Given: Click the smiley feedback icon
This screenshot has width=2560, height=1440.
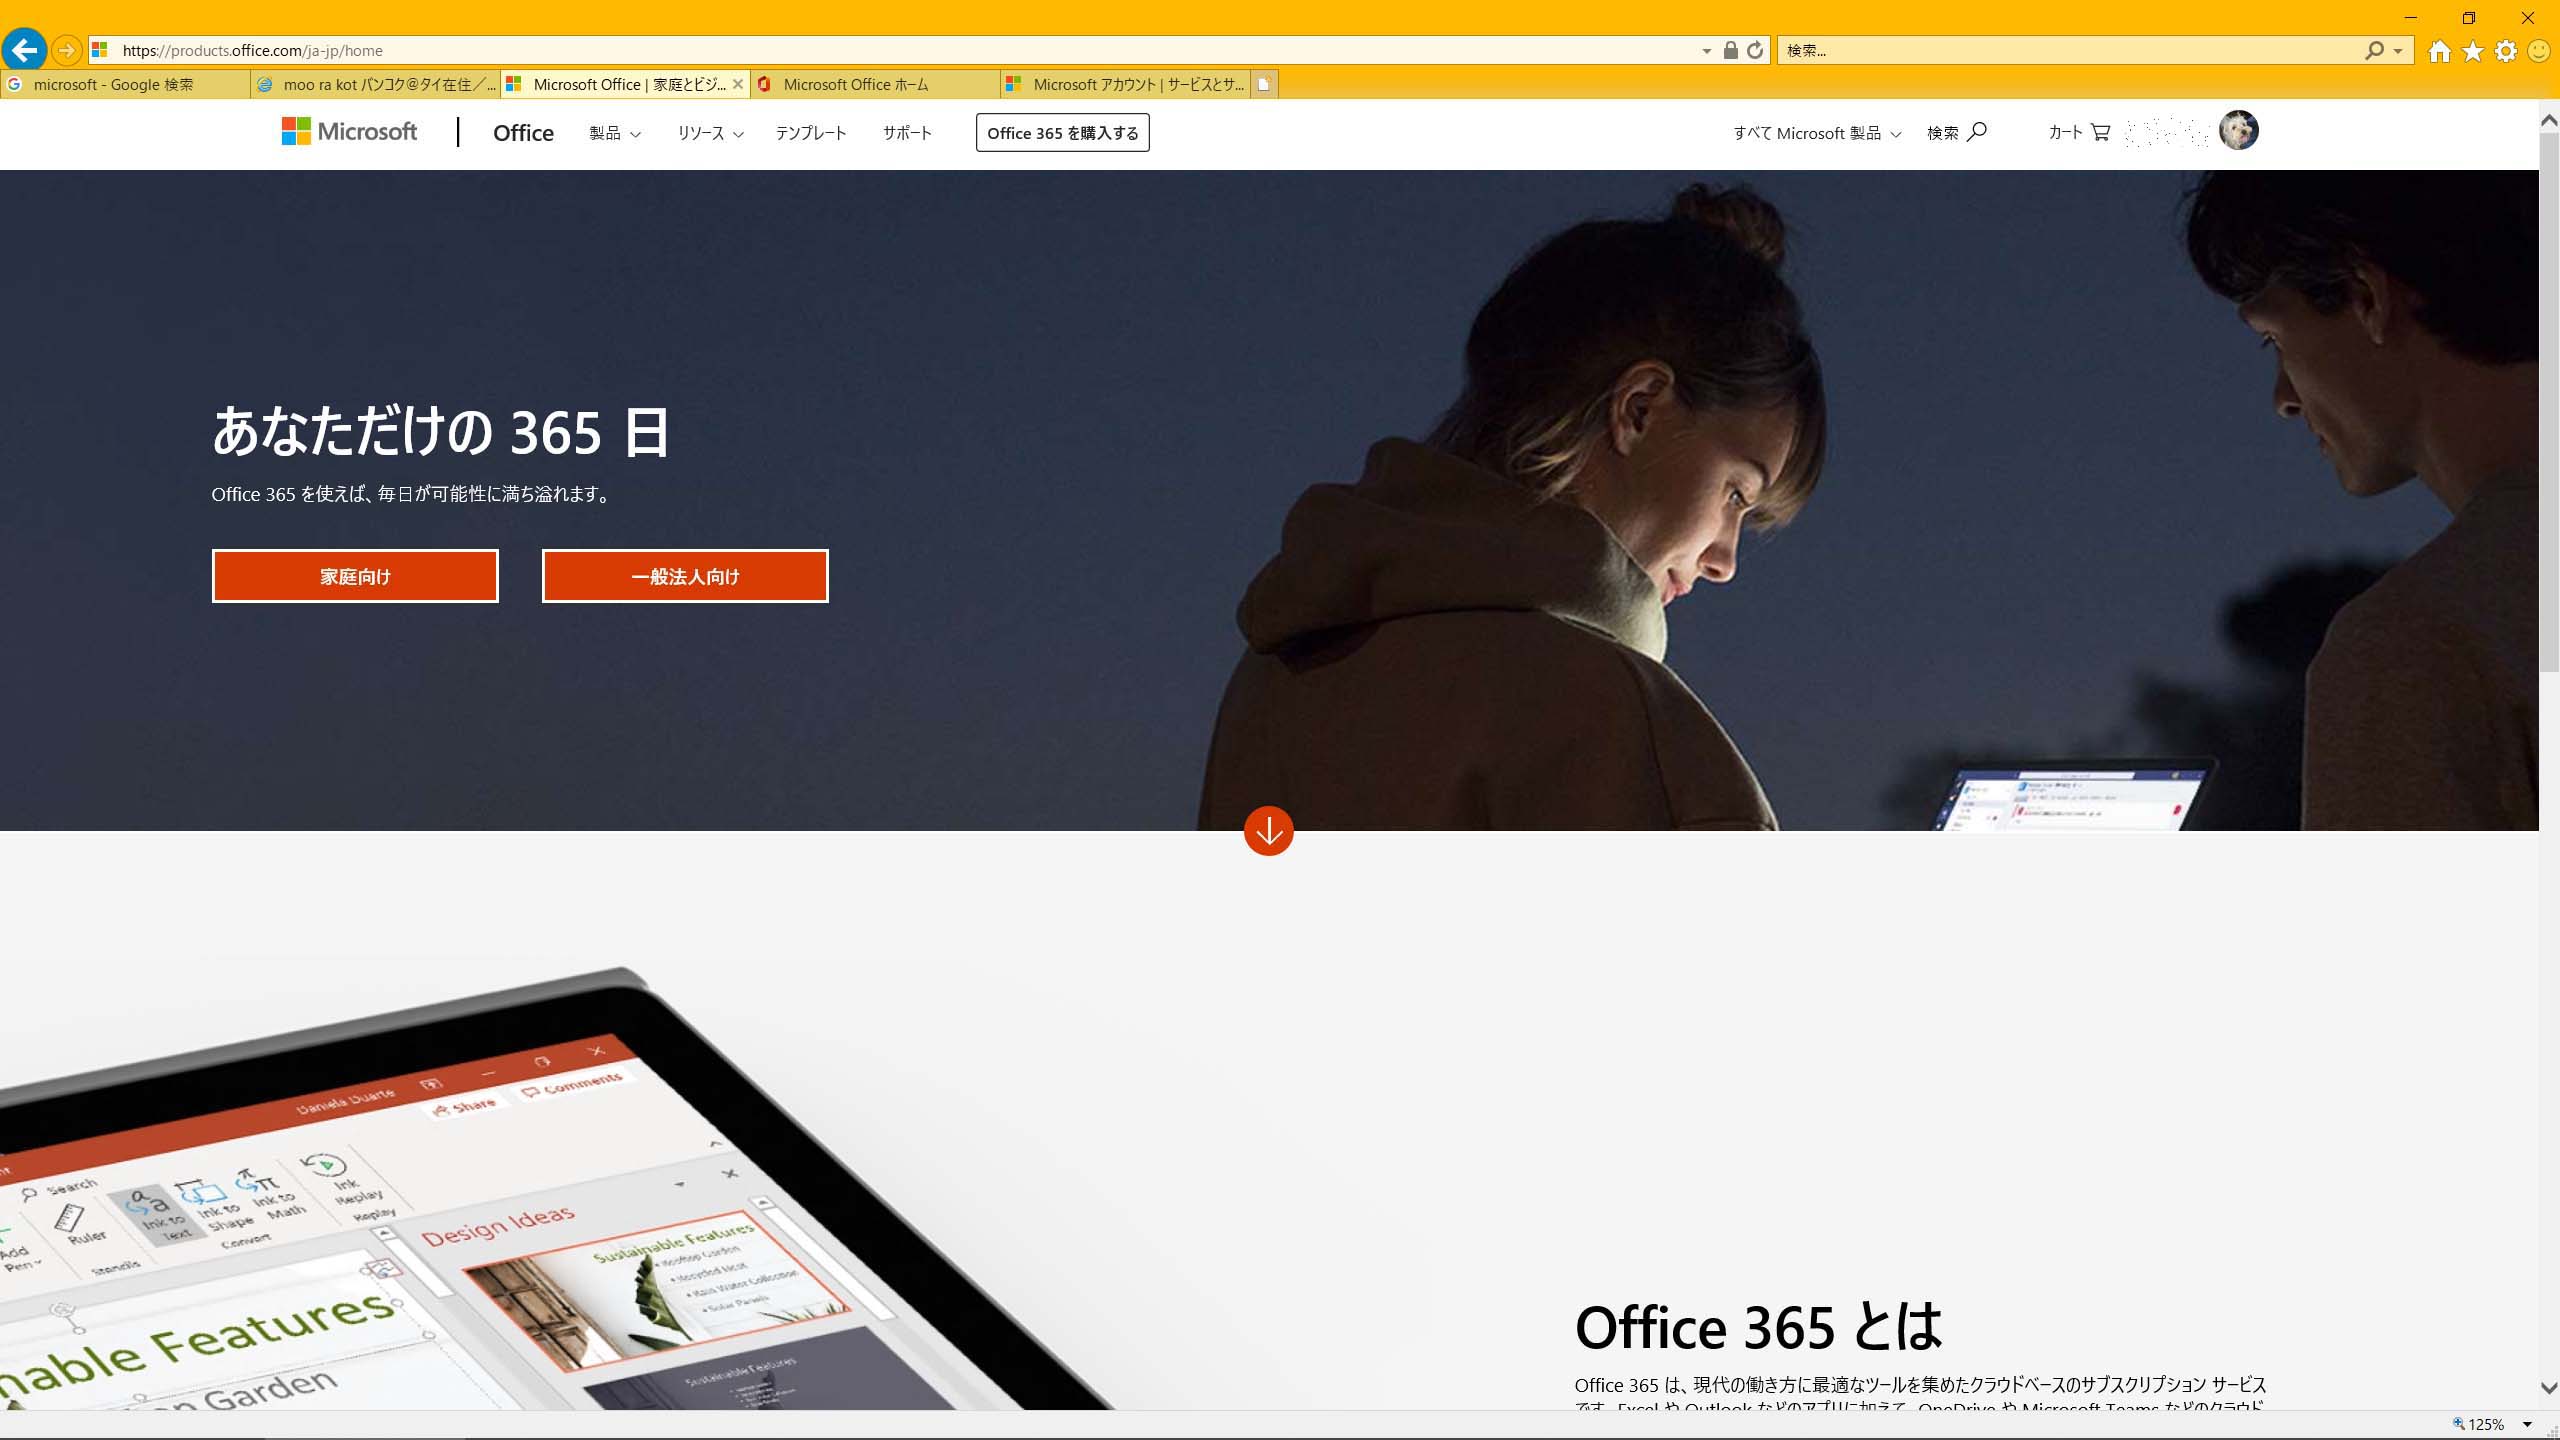Looking at the screenshot, I should click(x=2539, y=51).
